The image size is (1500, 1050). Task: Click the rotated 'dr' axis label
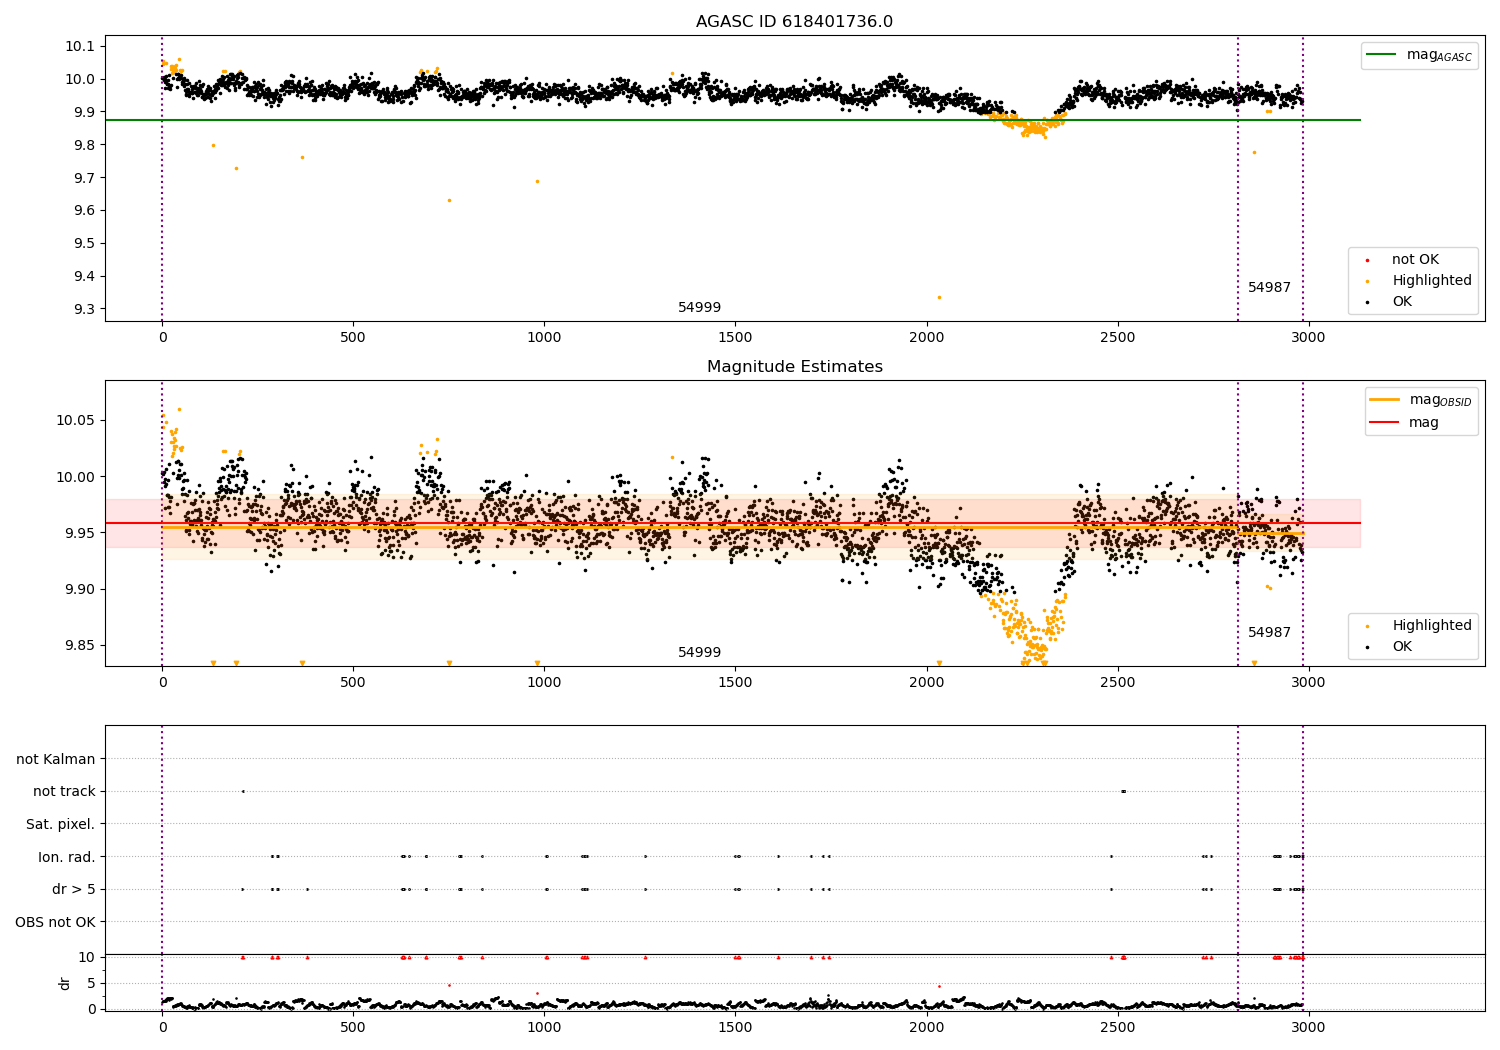click(65, 983)
